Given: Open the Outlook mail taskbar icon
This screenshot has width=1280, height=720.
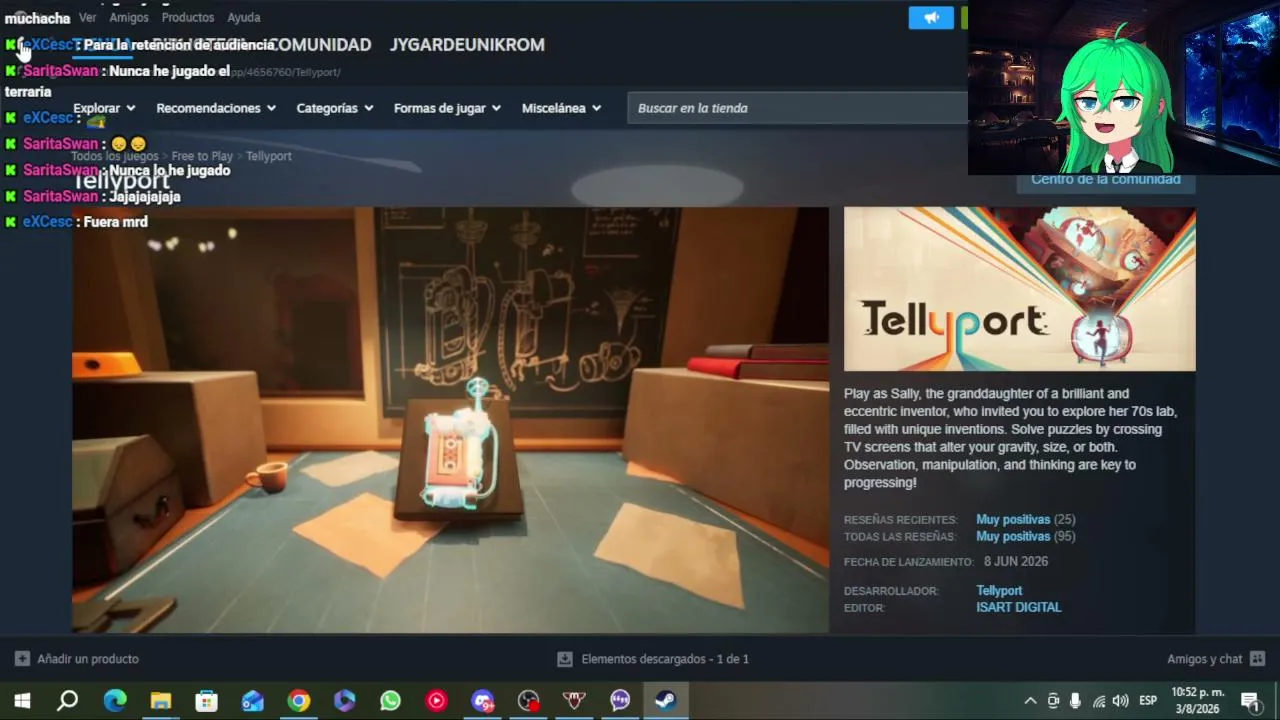Looking at the screenshot, I should [253, 700].
